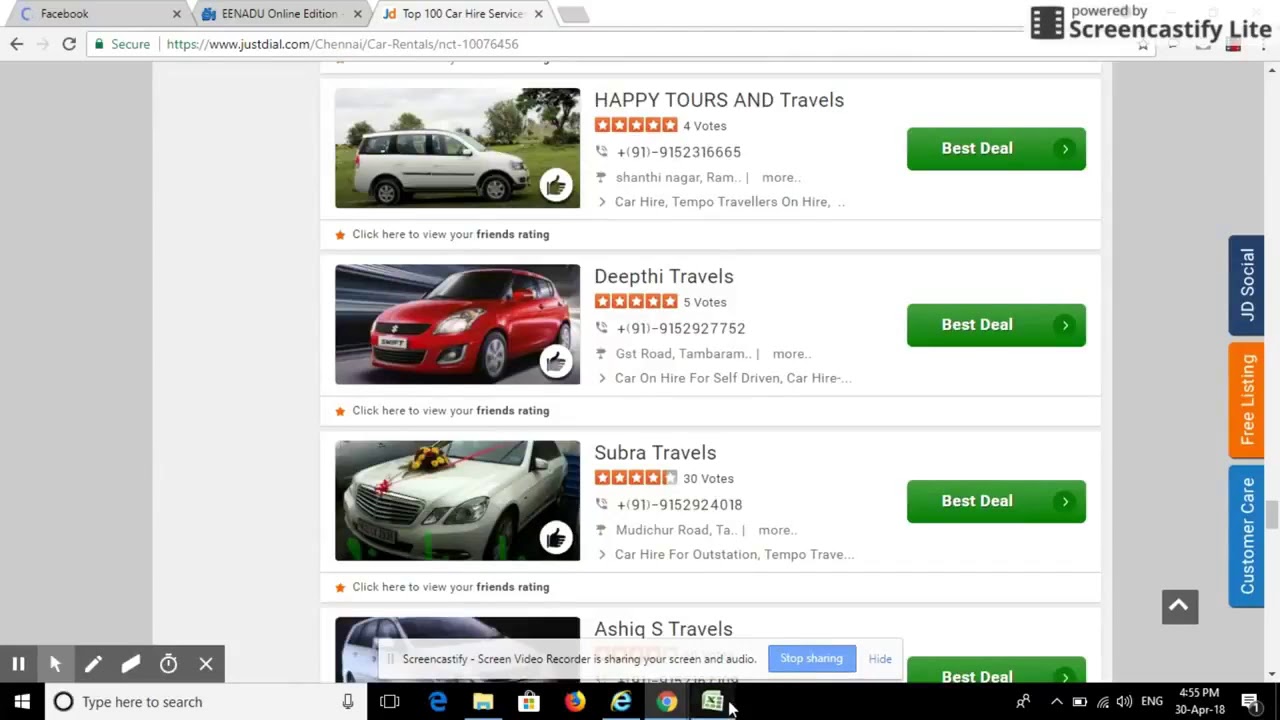
Task: Open Subra Travels listing title
Action: point(655,453)
